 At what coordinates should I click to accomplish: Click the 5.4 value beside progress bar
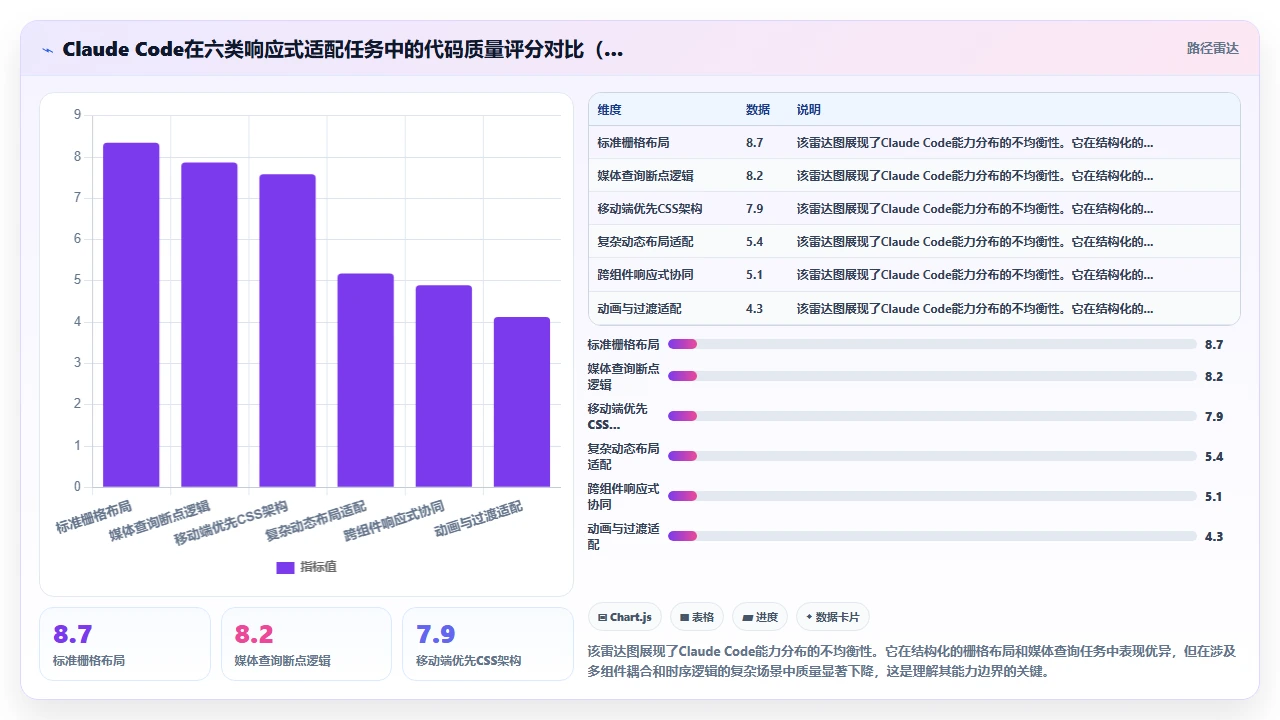[1214, 456]
